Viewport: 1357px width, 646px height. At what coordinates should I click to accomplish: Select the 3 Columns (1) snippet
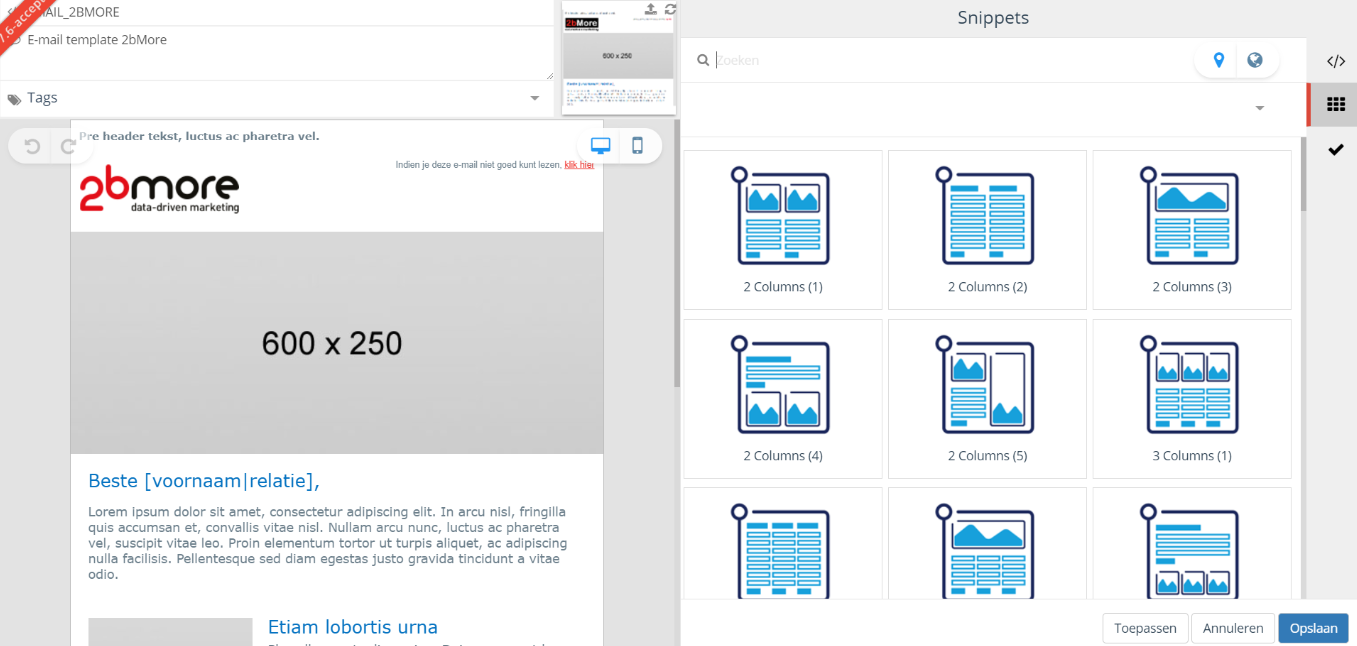pyautogui.click(x=1191, y=398)
